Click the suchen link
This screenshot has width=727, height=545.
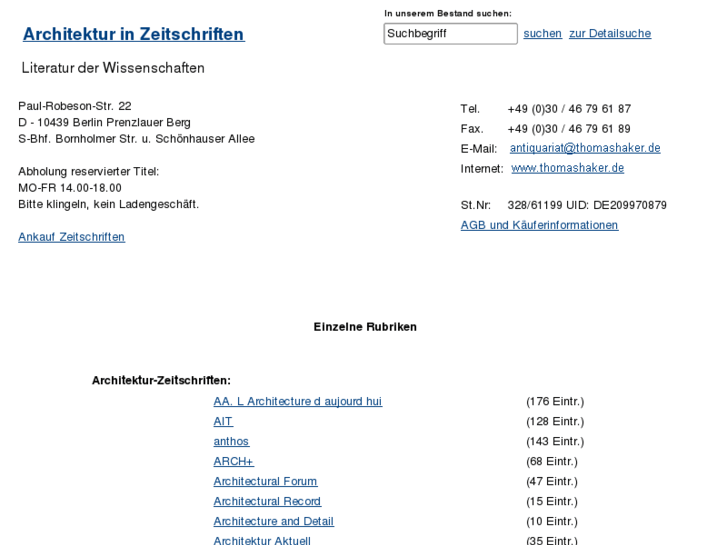542,33
